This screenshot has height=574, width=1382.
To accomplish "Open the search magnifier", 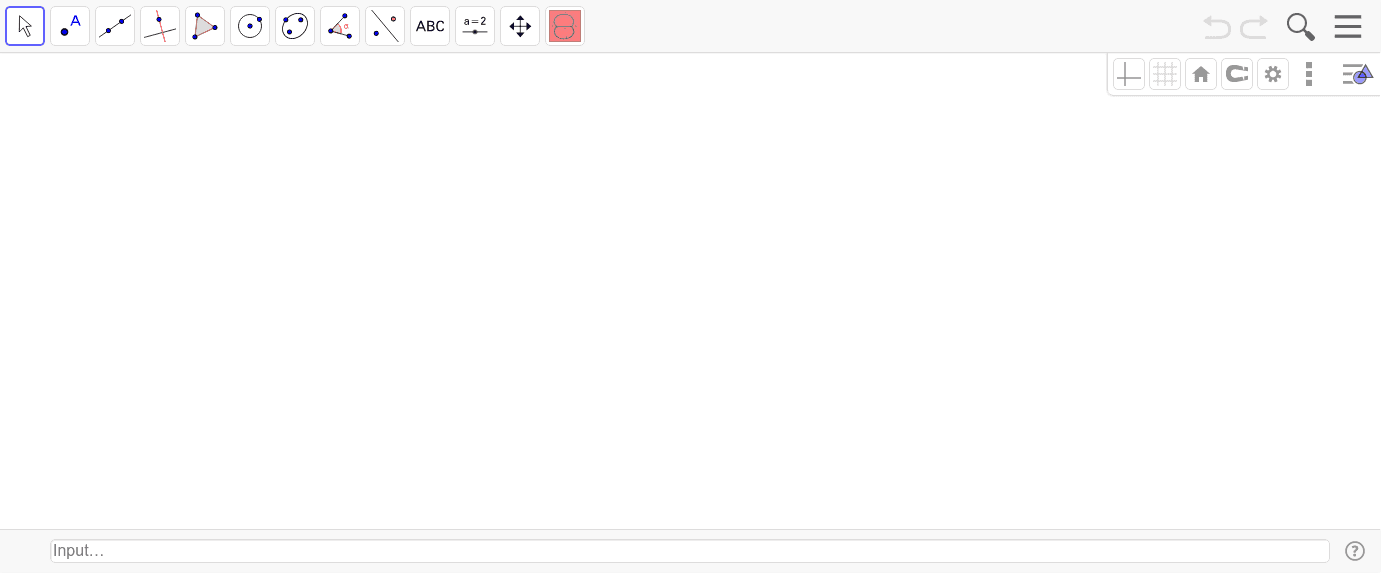I will [1300, 27].
